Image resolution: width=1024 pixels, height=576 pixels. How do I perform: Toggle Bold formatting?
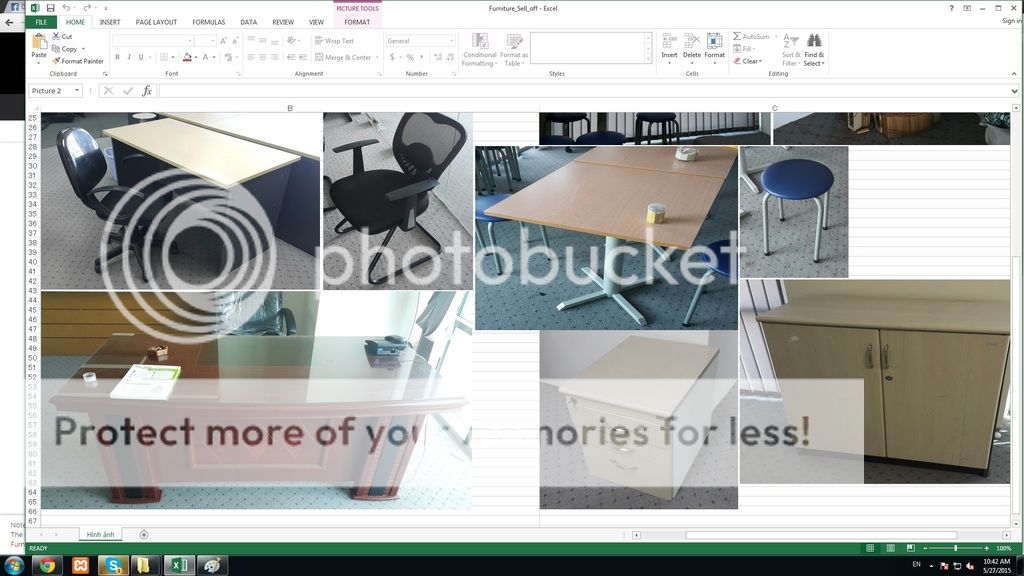point(118,57)
